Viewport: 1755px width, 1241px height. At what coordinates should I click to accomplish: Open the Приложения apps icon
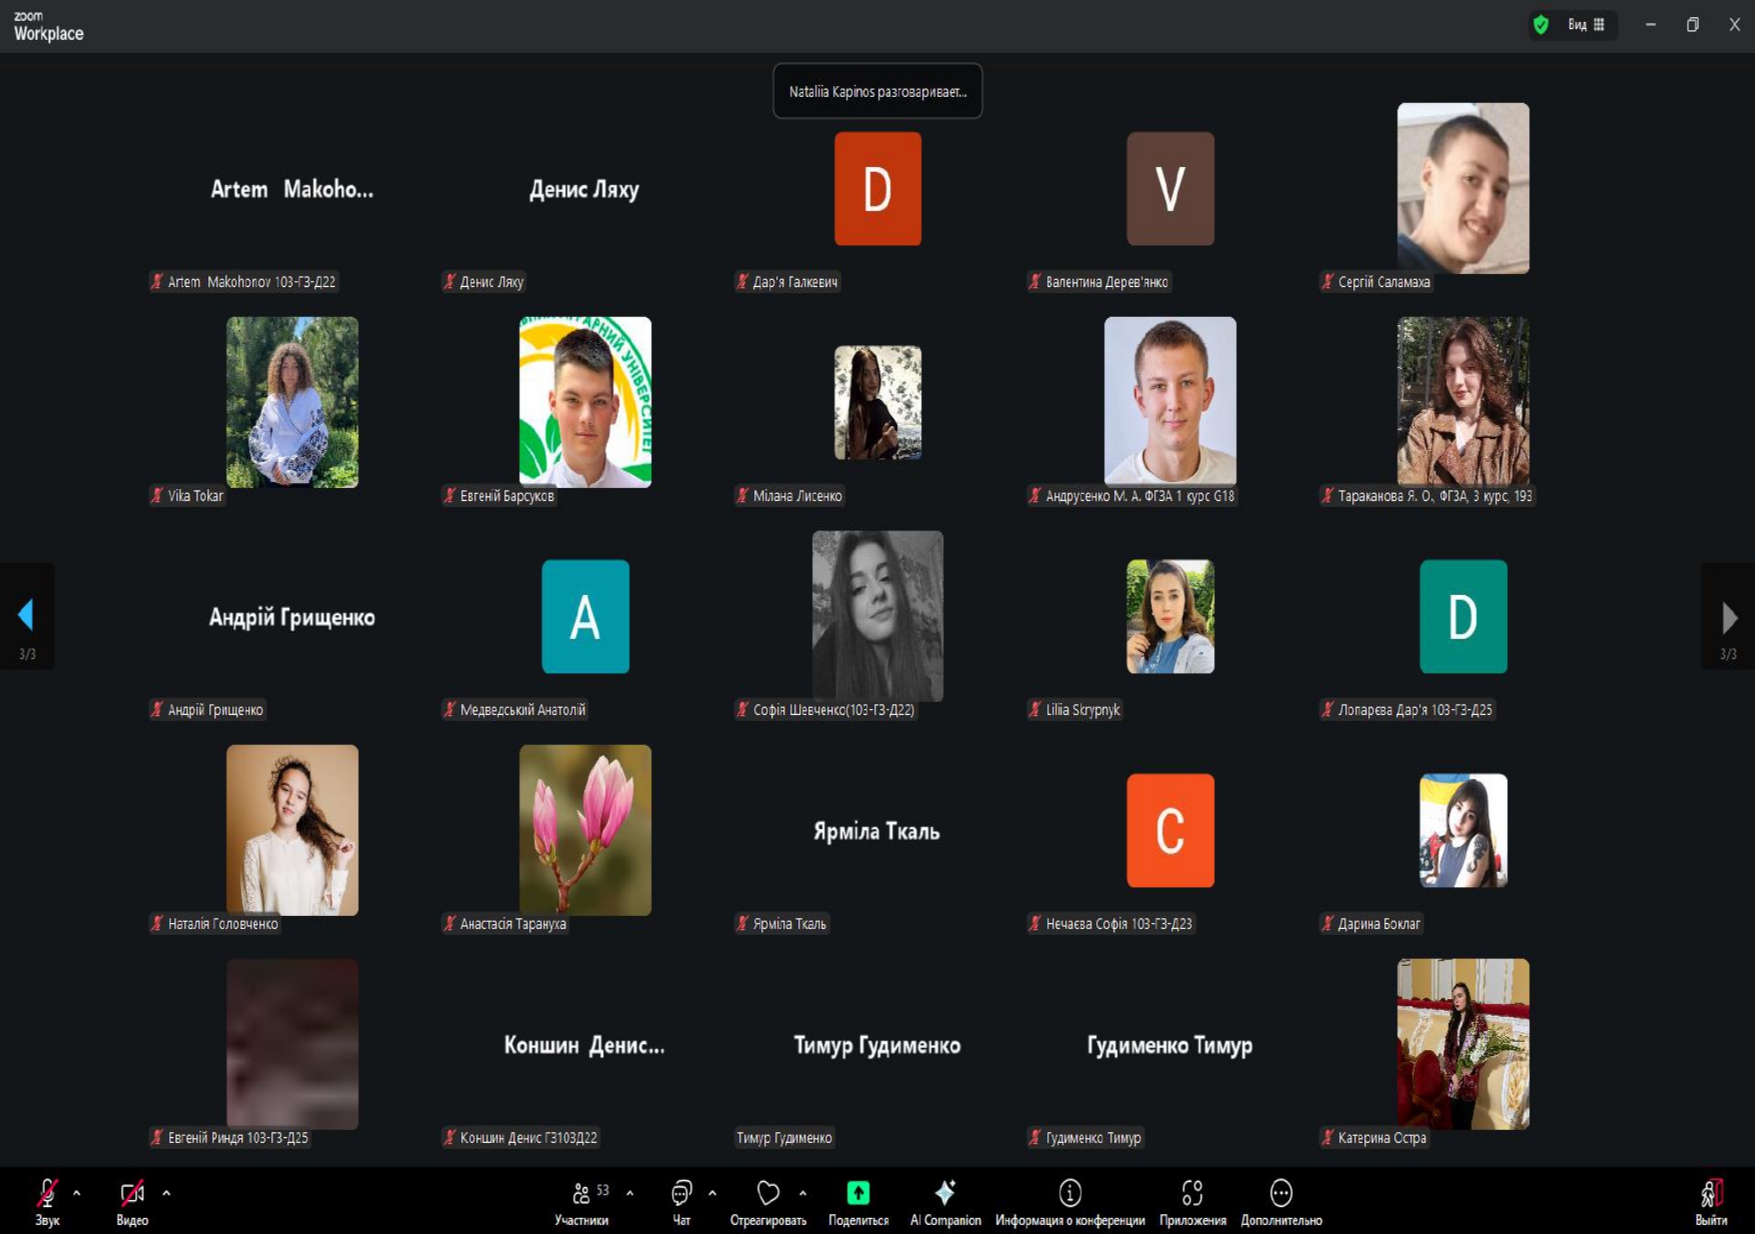coord(1192,1193)
